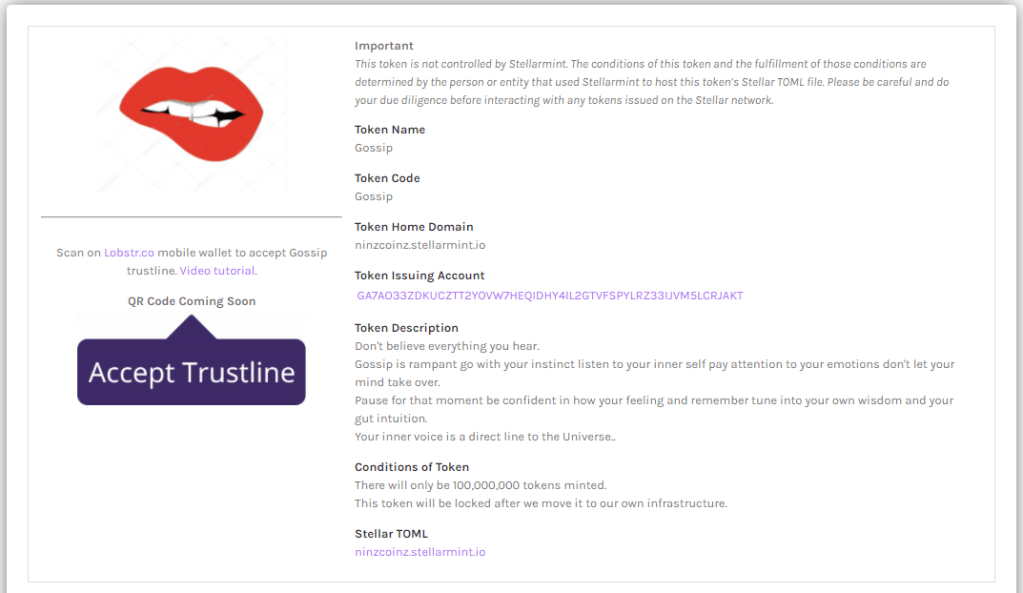Image resolution: width=1023 pixels, height=593 pixels.
Task: Click the Token Description heading
Action: (406, 328)
